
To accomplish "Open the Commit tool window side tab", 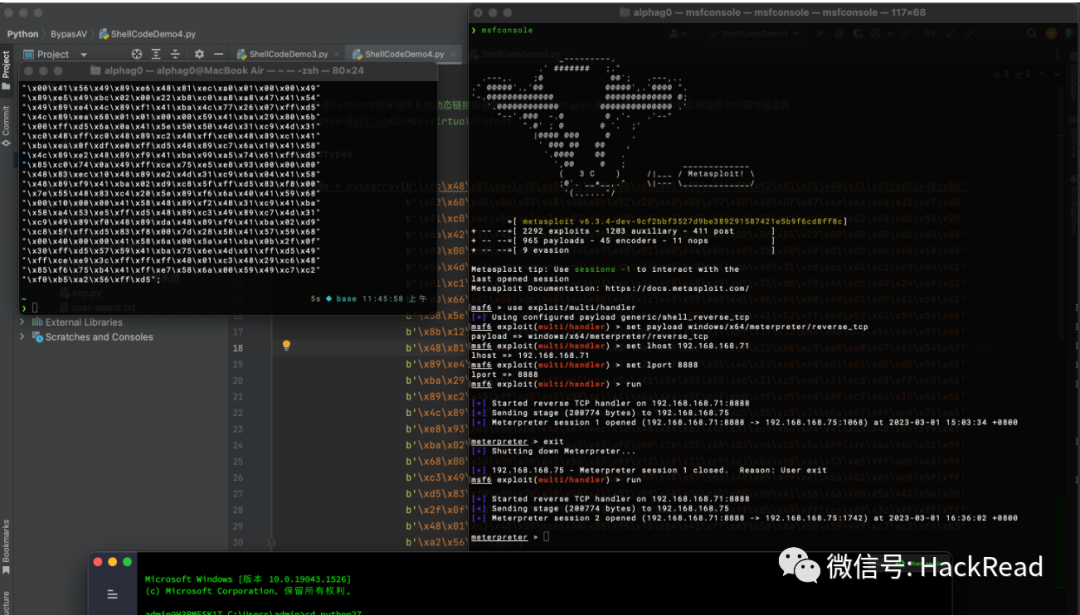I will [6, 125].
